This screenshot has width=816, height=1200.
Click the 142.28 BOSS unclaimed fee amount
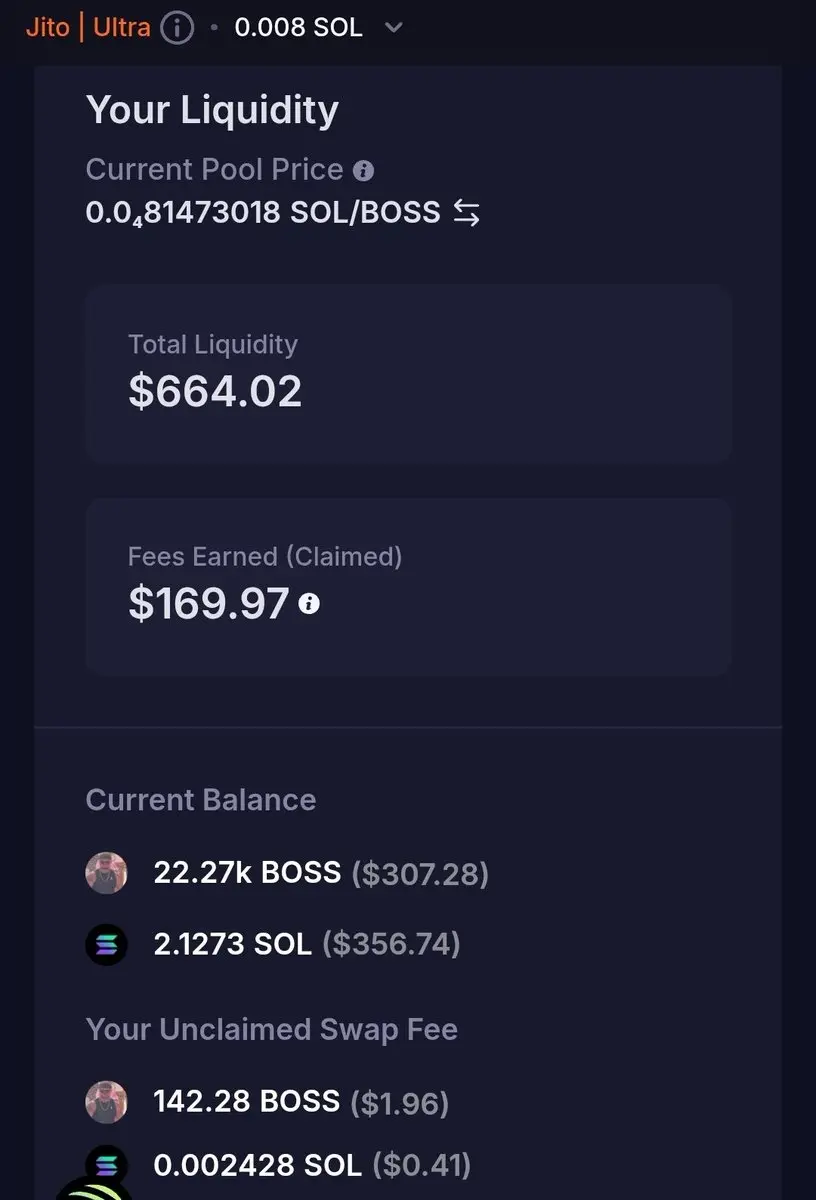[247, 1102]
